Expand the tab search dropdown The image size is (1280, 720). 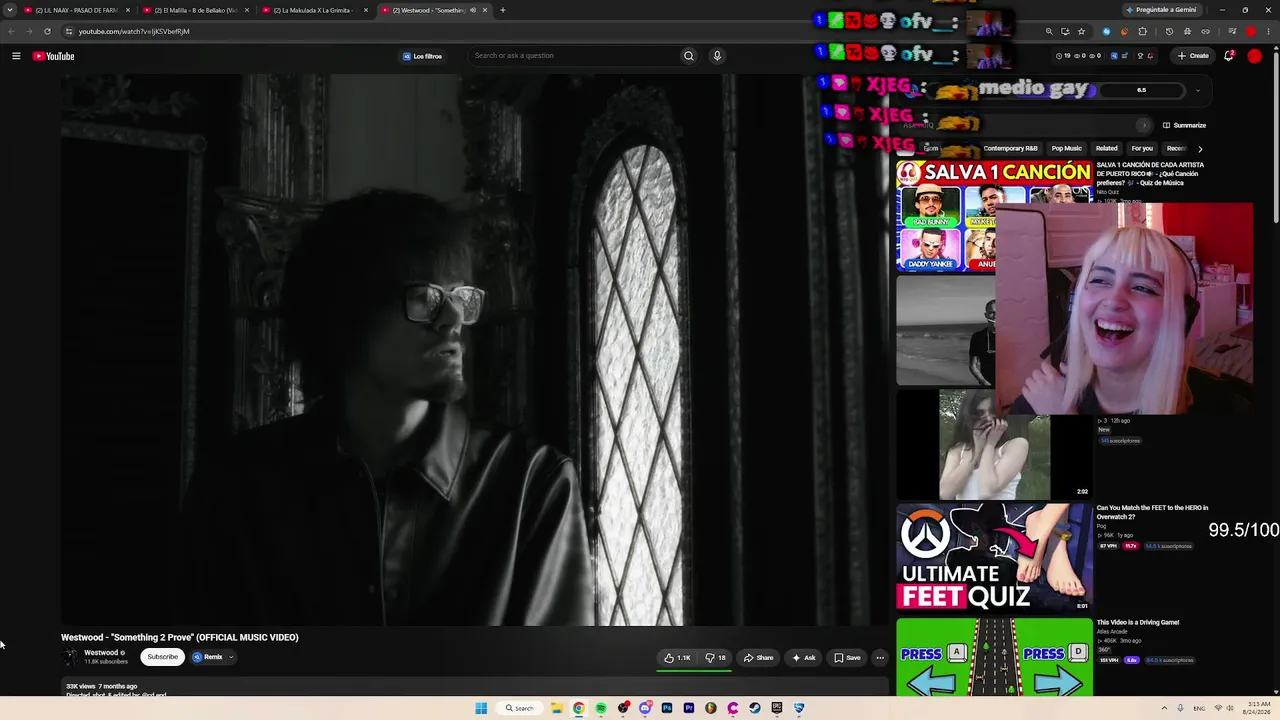[10, 10]
